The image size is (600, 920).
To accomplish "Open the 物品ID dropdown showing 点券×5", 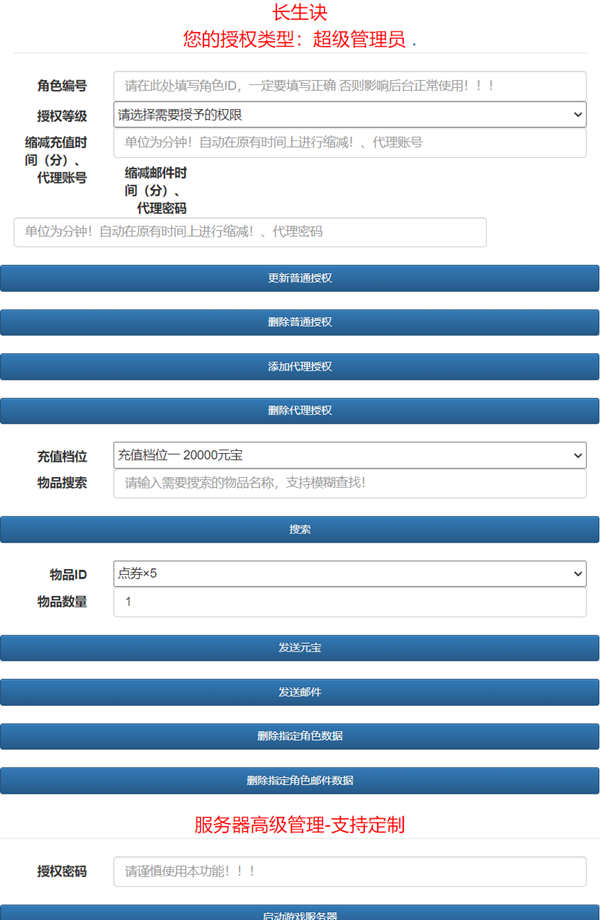I will tap(349, 574).
